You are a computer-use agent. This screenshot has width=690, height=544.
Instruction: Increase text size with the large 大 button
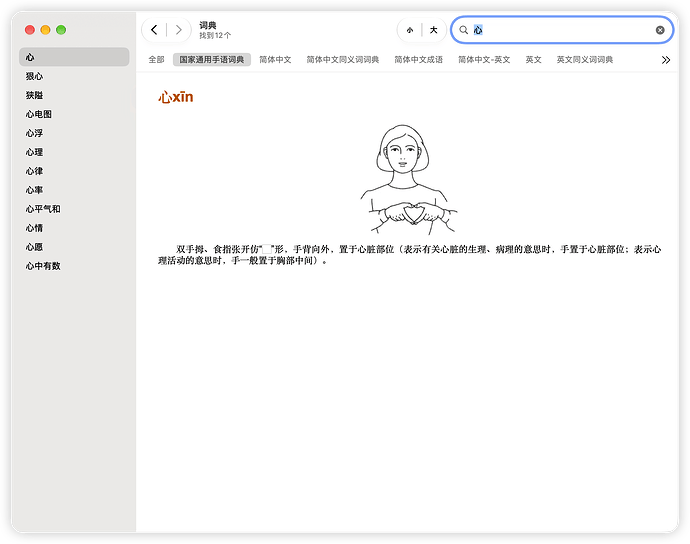click(x=433, y=30)
